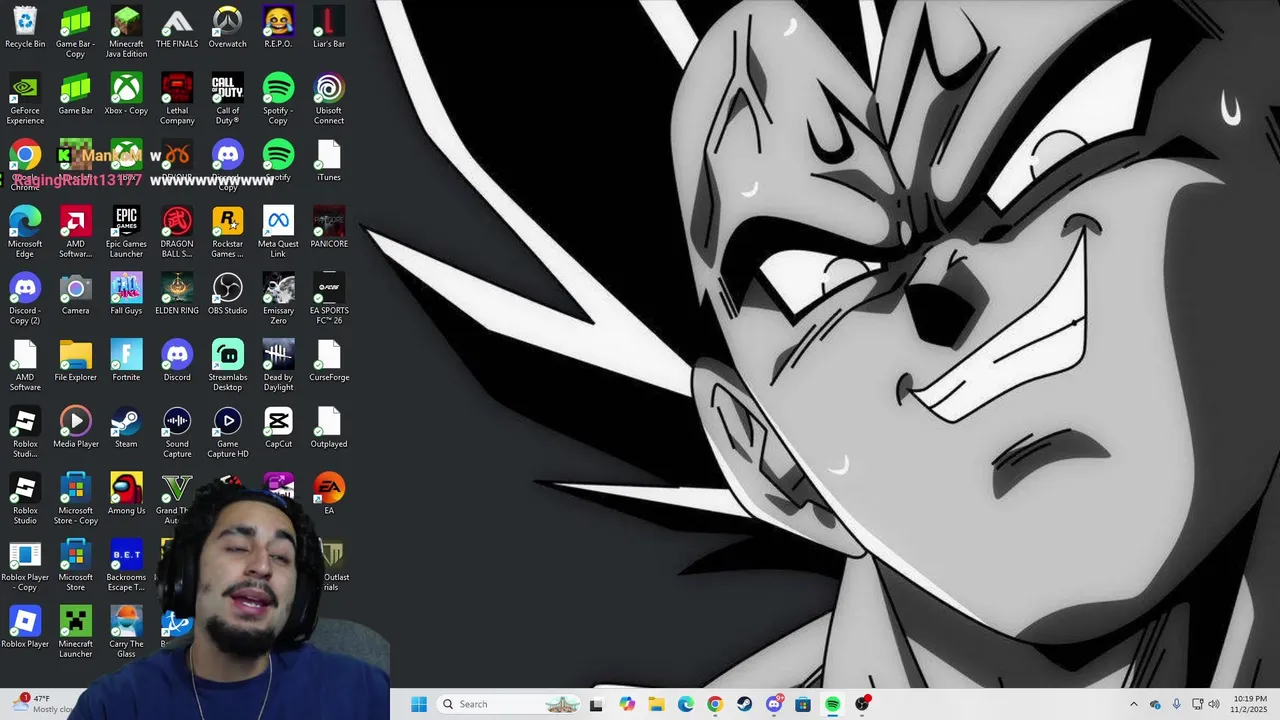The image size is (1280, 720).
Task: Click the taskbar Search box
Action: (510, 704)
